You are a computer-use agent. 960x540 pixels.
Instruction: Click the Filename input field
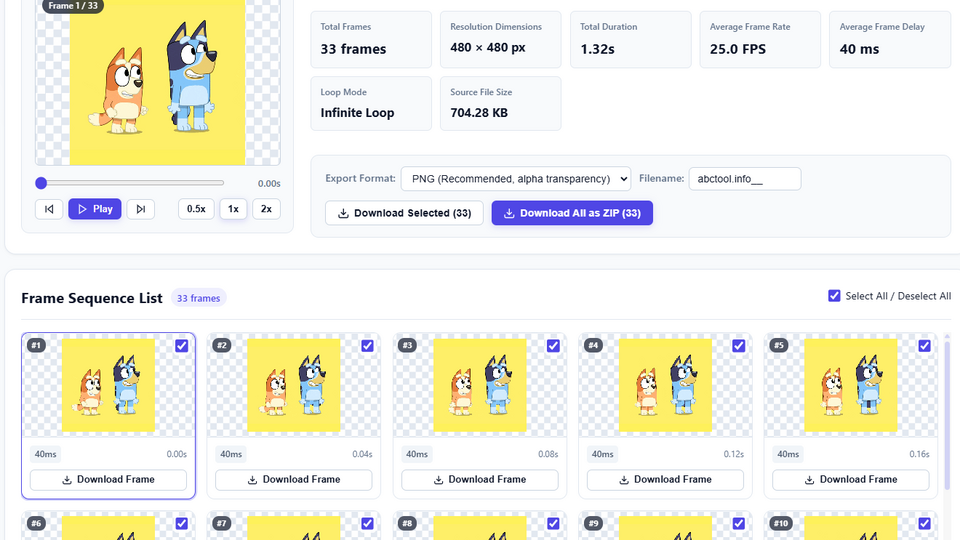coord(744,179)
